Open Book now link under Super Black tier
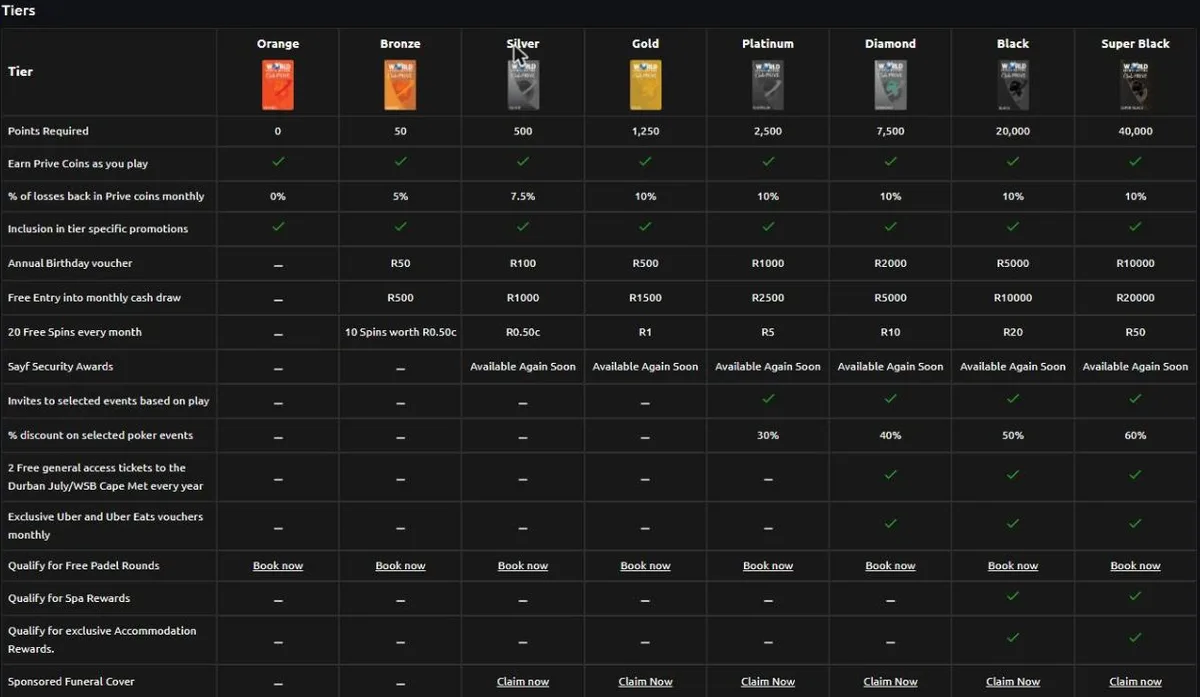Screen dimensions: 1200x697 1135,566
